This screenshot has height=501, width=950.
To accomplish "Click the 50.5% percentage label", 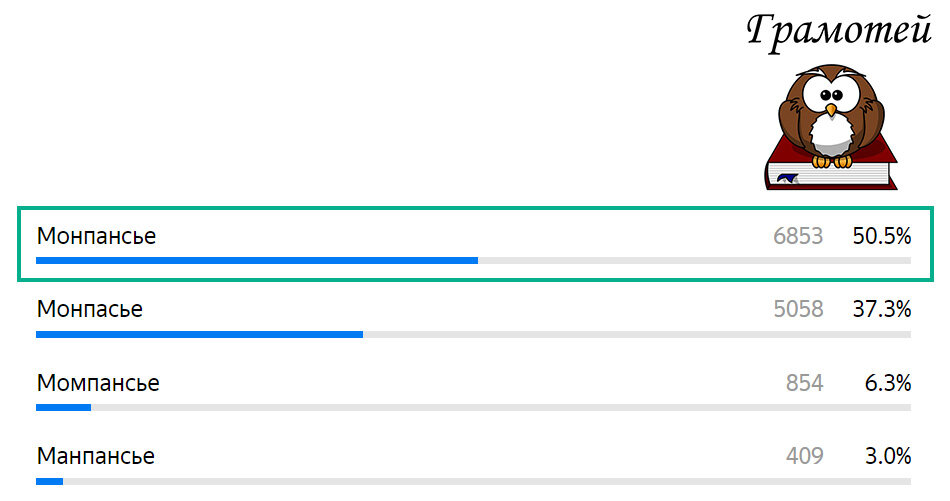I will coord(881,237).
